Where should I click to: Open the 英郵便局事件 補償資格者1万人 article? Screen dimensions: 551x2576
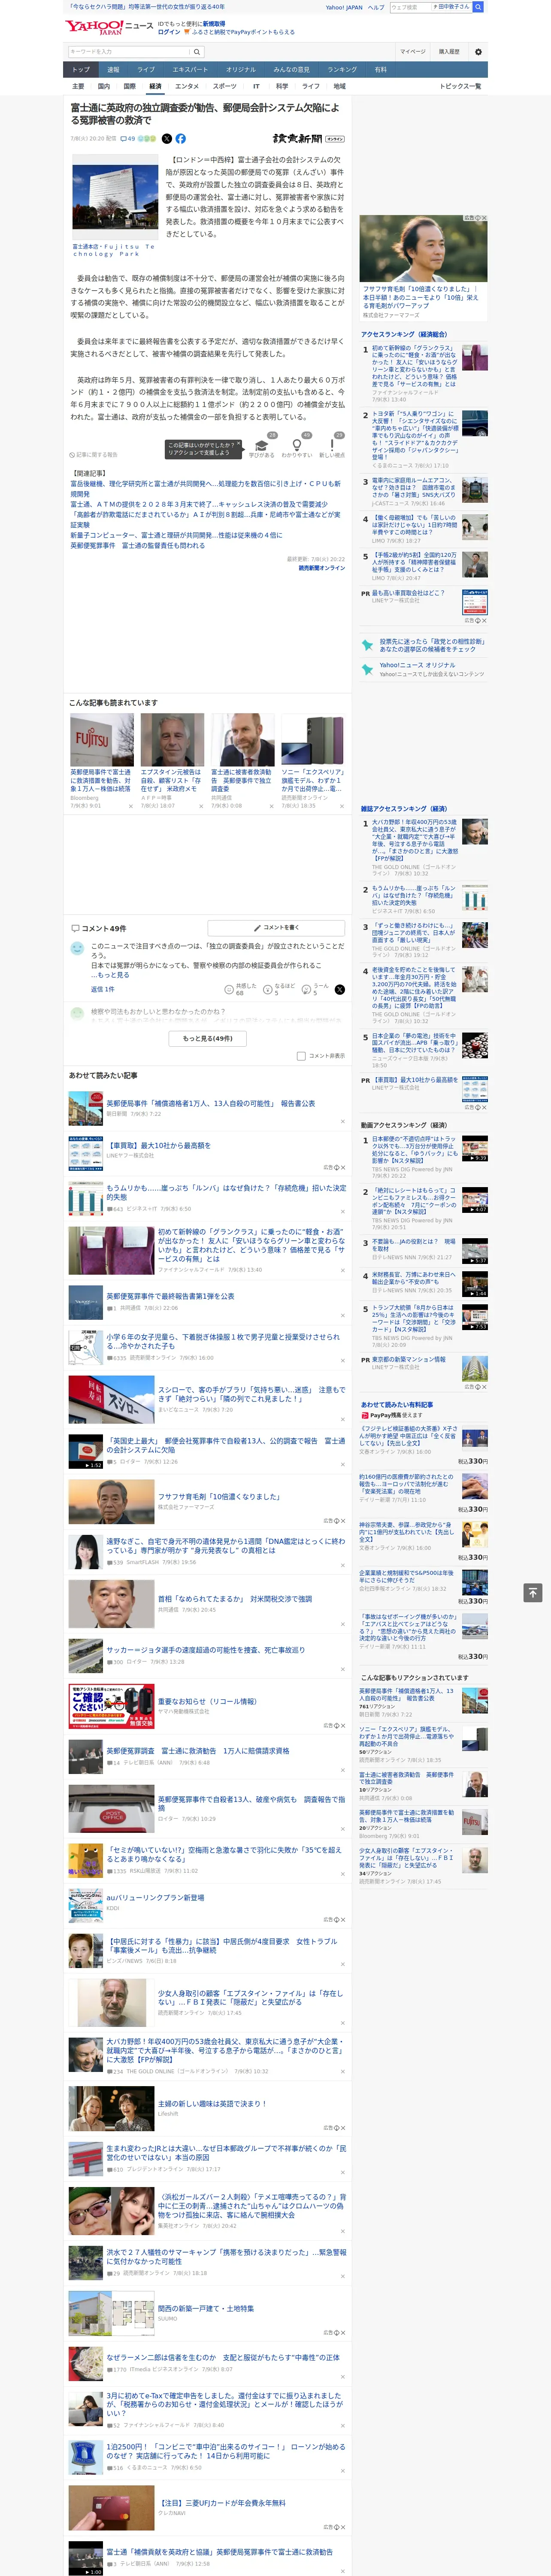(x=211, y=1103)
